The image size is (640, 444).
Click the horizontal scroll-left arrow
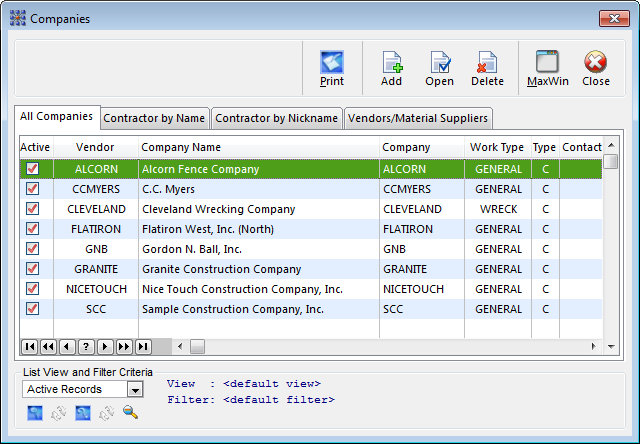(180, 347)
